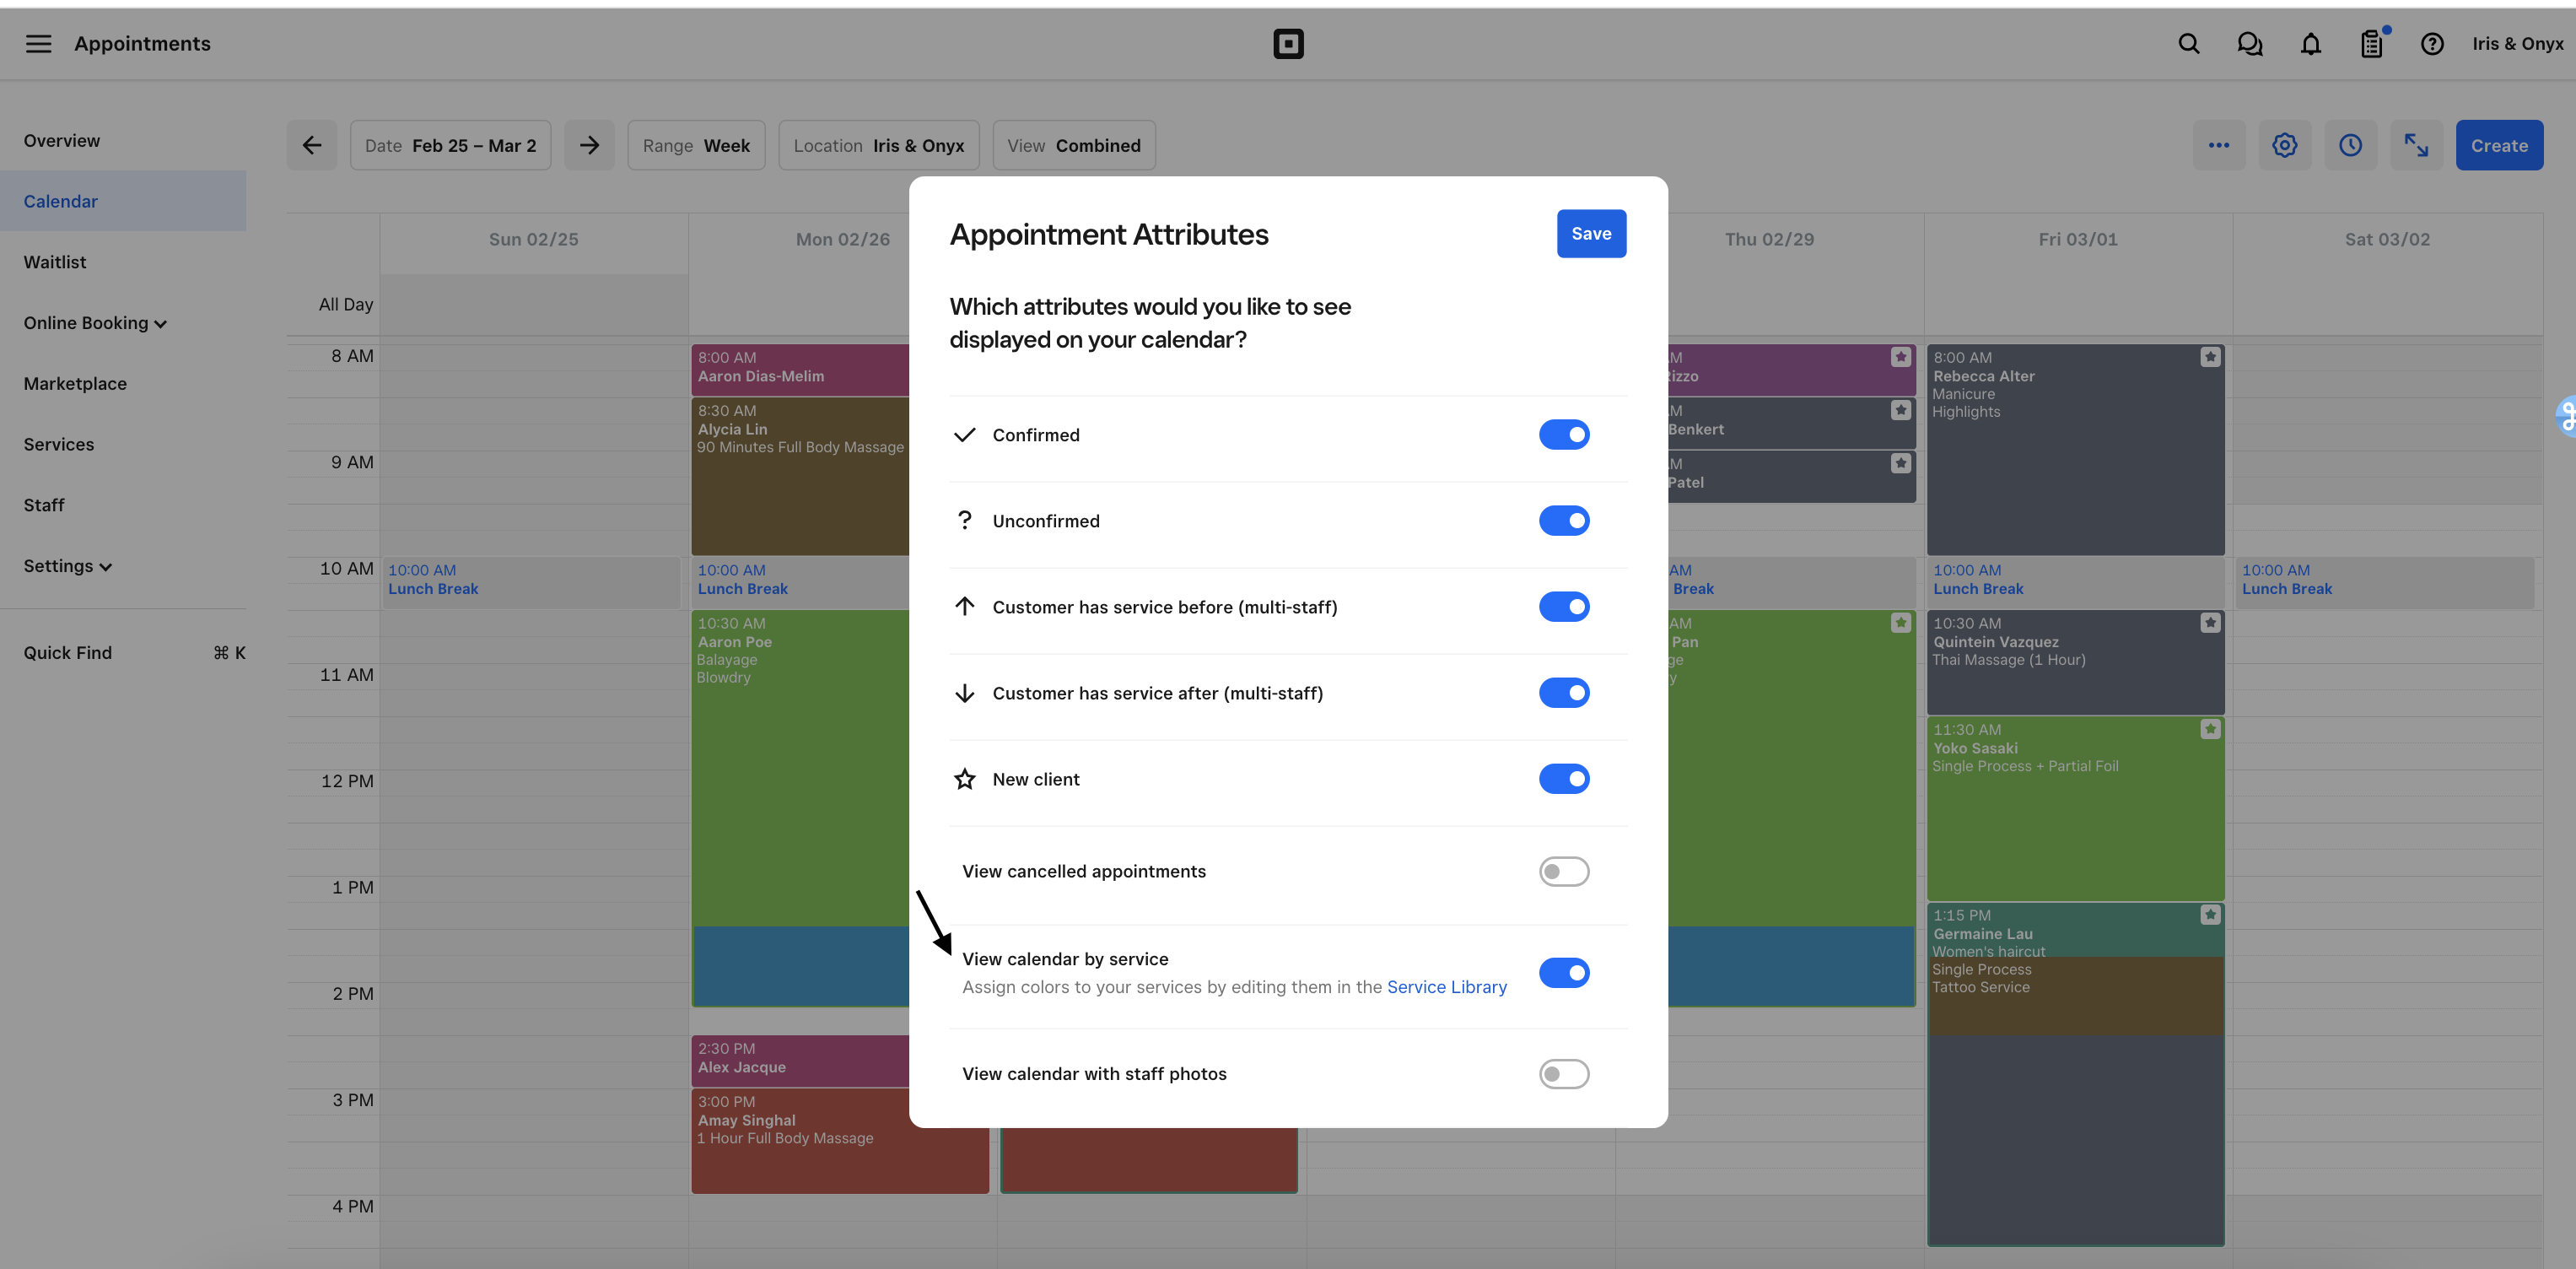The image size is (2576, 1269).
Task: Open the search magnifier icon
Action: coord(2189,44)
